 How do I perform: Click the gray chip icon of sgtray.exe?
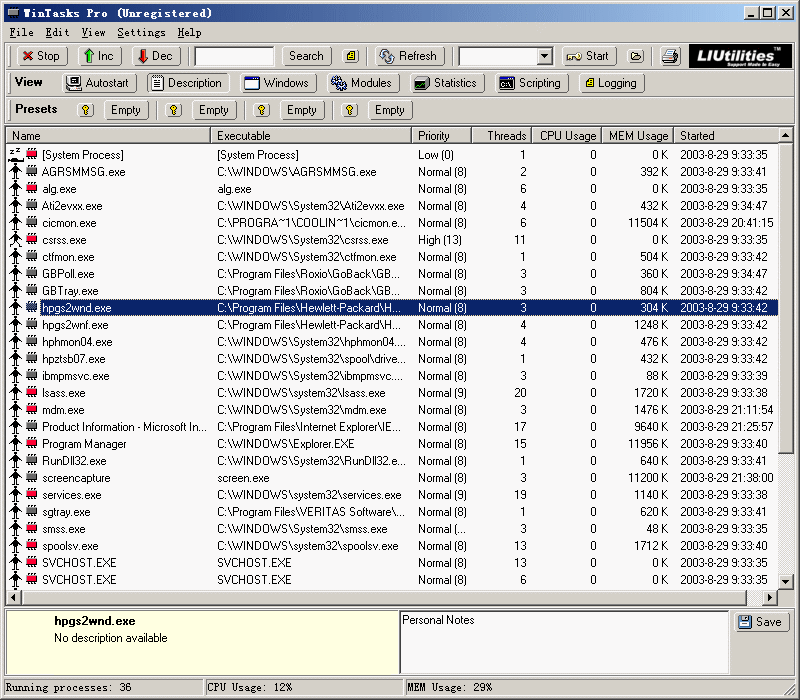click(32, 511)
